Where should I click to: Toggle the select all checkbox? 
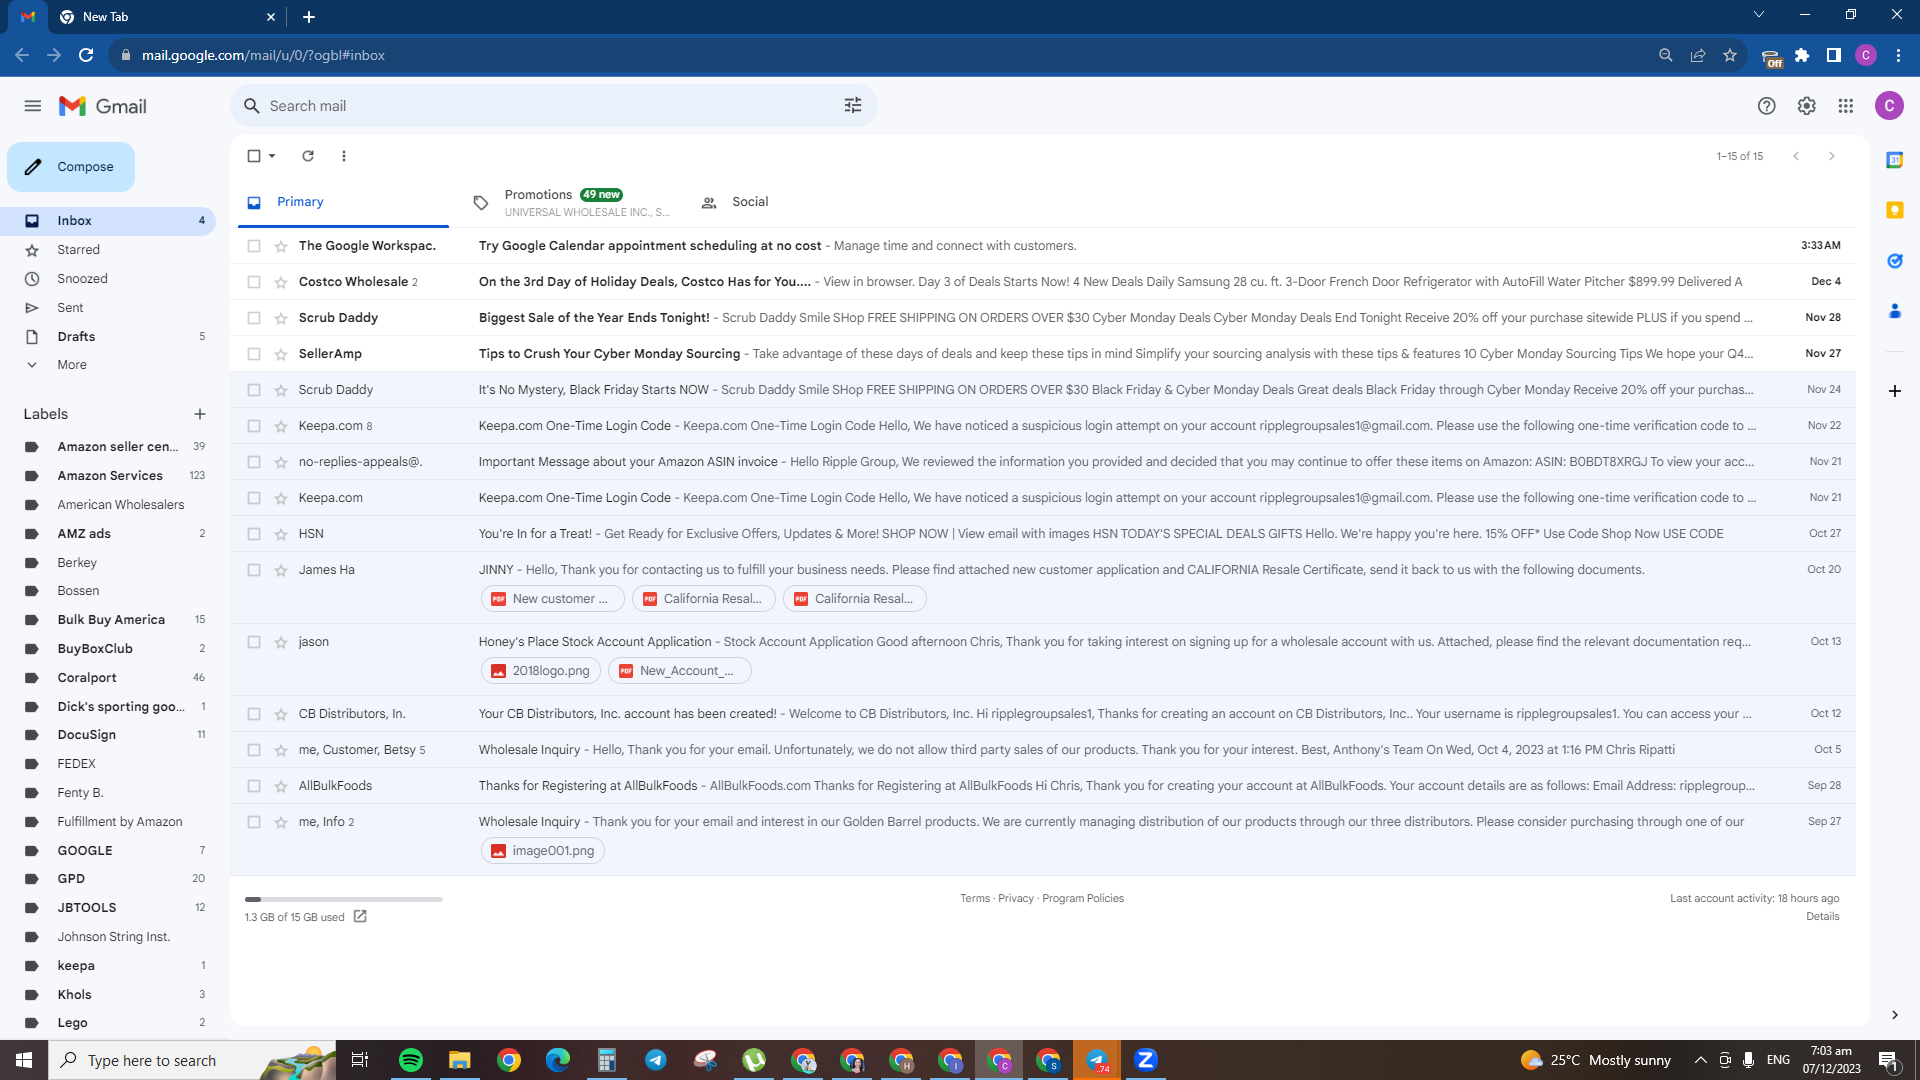pos(254,156)
